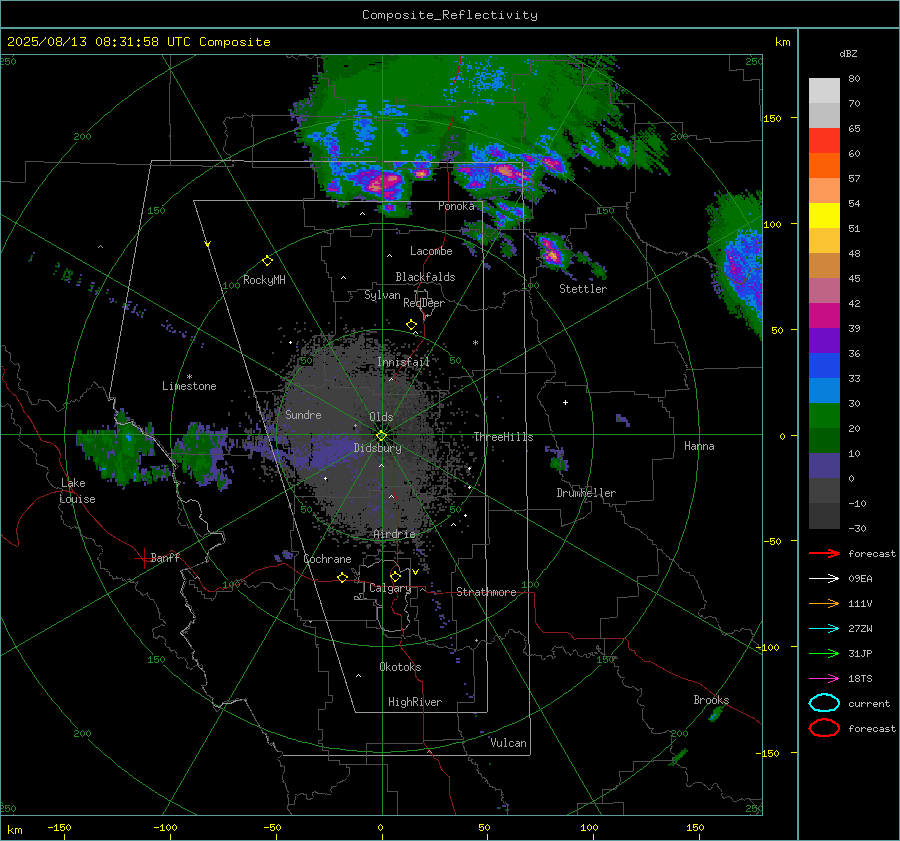Select the bright red 60-65 dBZ swatch
Screen dimensions: 900x841
824,141
